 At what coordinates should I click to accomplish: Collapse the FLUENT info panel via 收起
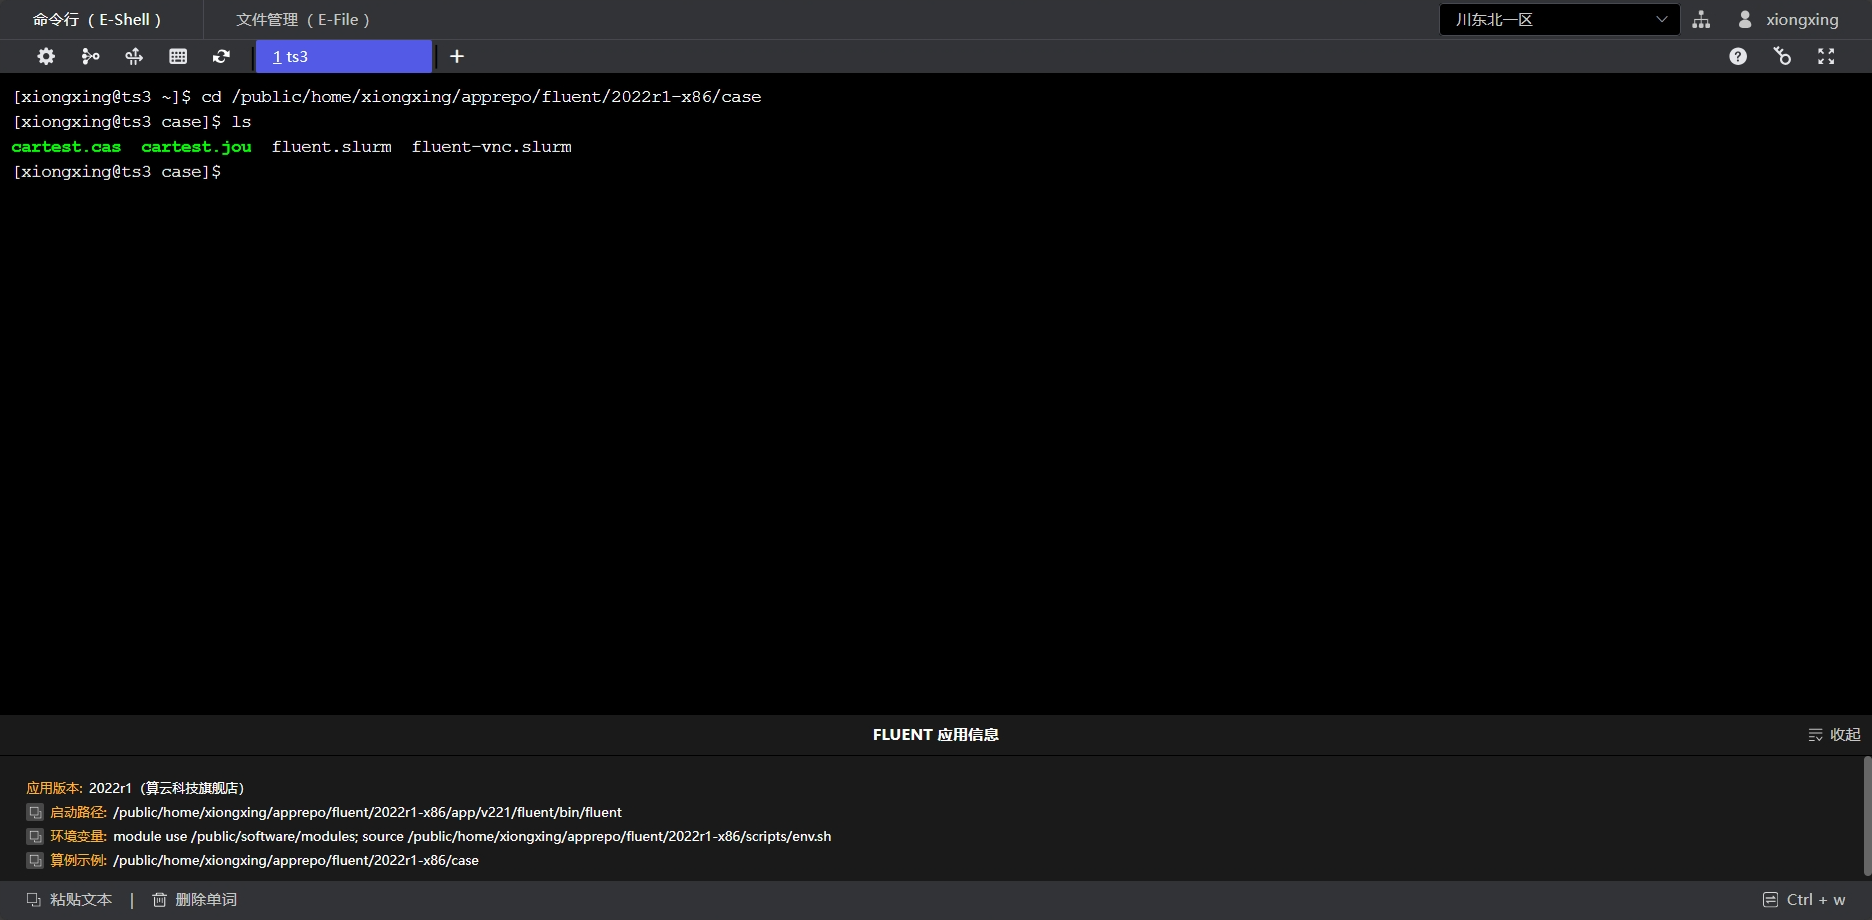click(x=1834, y=735)
